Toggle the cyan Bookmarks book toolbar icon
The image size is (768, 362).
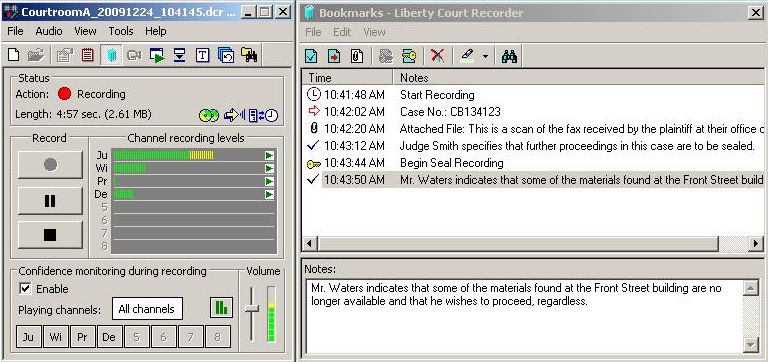point(112,55)
